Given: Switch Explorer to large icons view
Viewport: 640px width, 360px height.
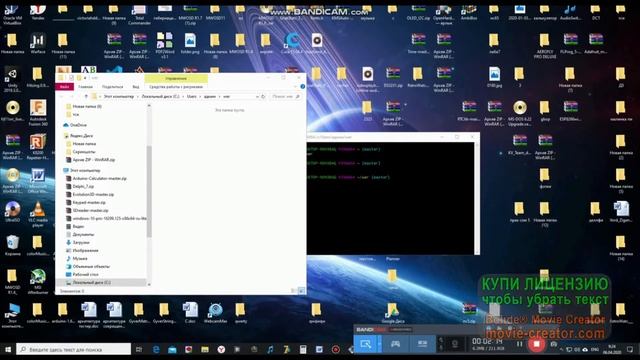Looking at the screenshot, I should [x=301, y=291].
